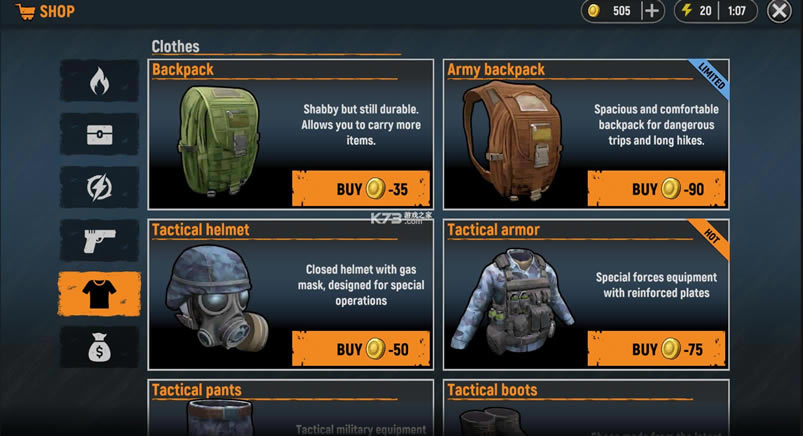Click the gold coin balance icon
The image size is (803, 436).
pyautogui.click(x=594, y=11)
